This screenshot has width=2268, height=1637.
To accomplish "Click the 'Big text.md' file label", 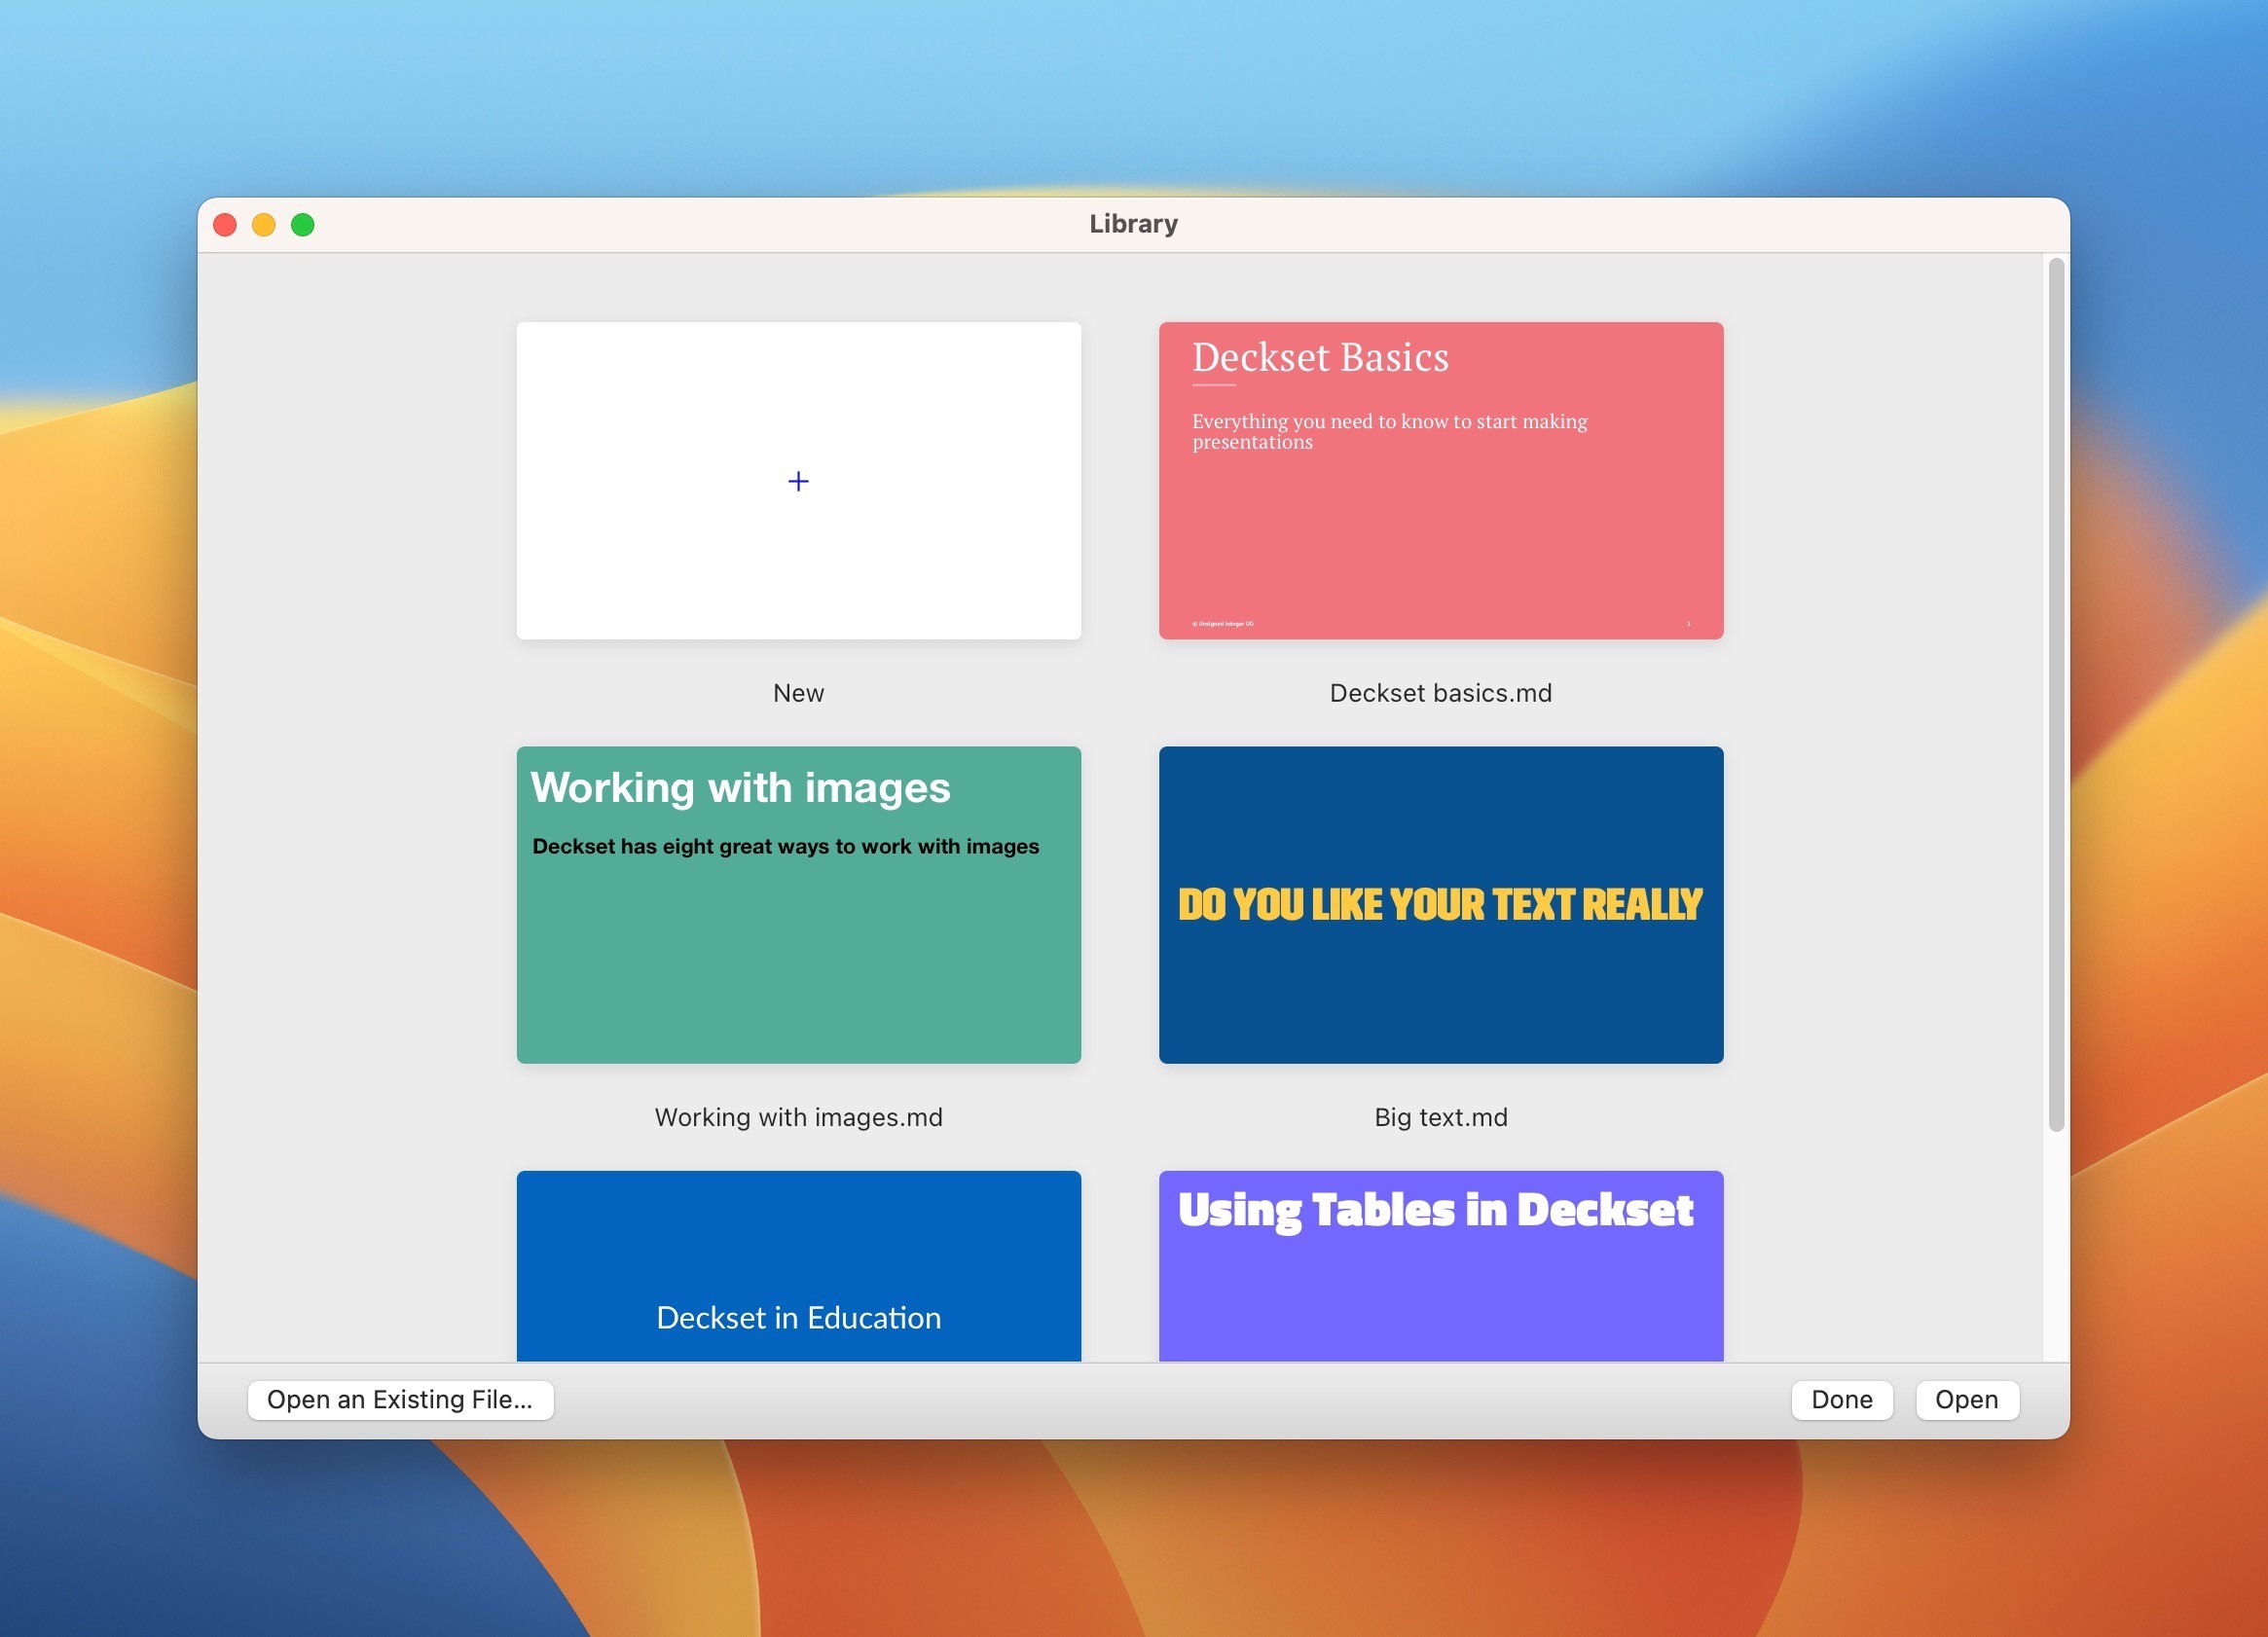I will (x=1440, y=1117).
